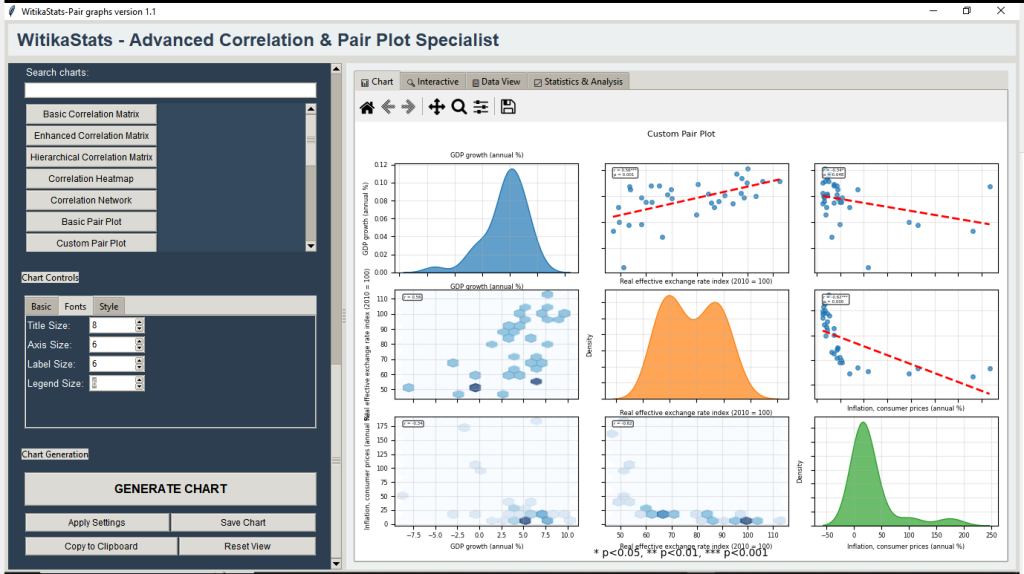Click the Title Size value field
Viewport: 1024px width, 574px height.
tap(112, 325)
